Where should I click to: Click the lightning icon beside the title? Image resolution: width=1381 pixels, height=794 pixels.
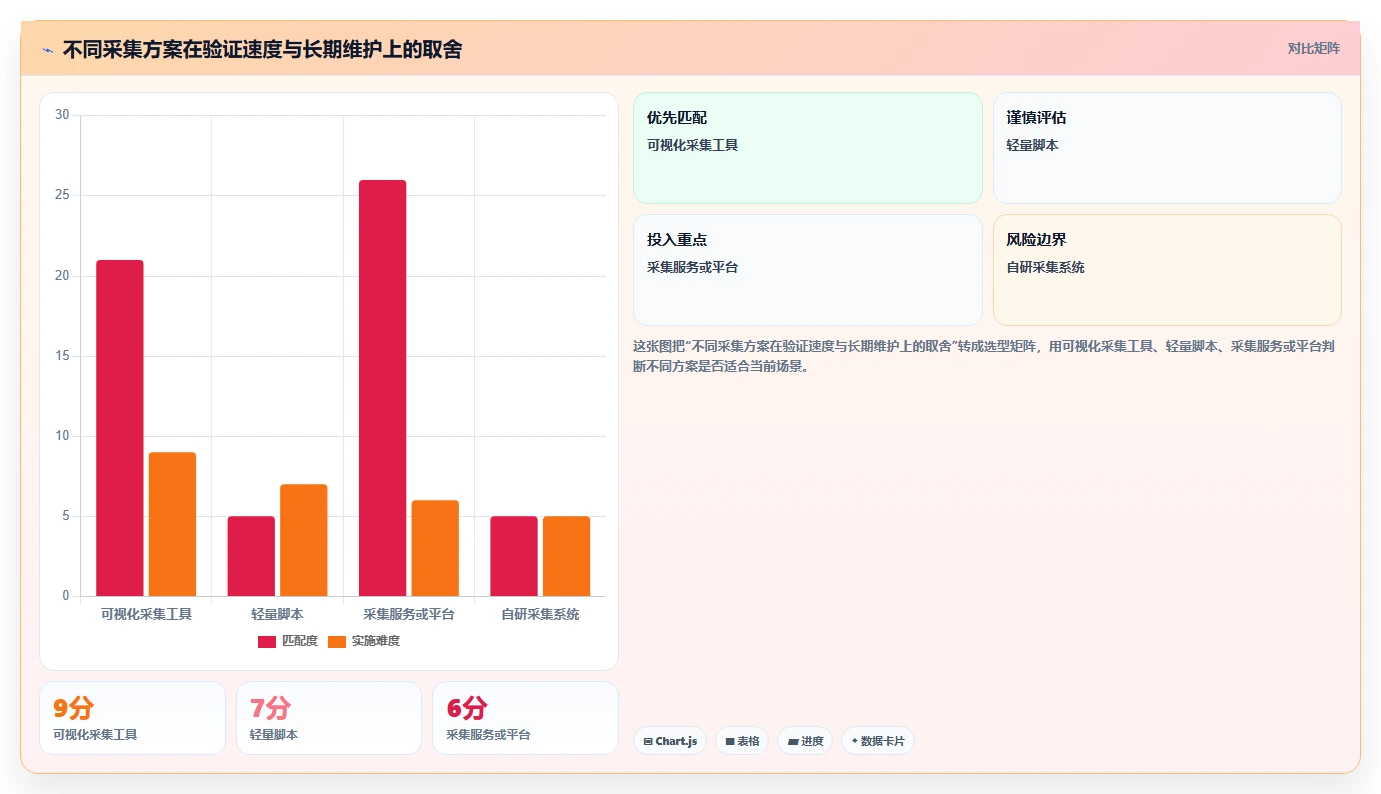[x=47, y=50]
